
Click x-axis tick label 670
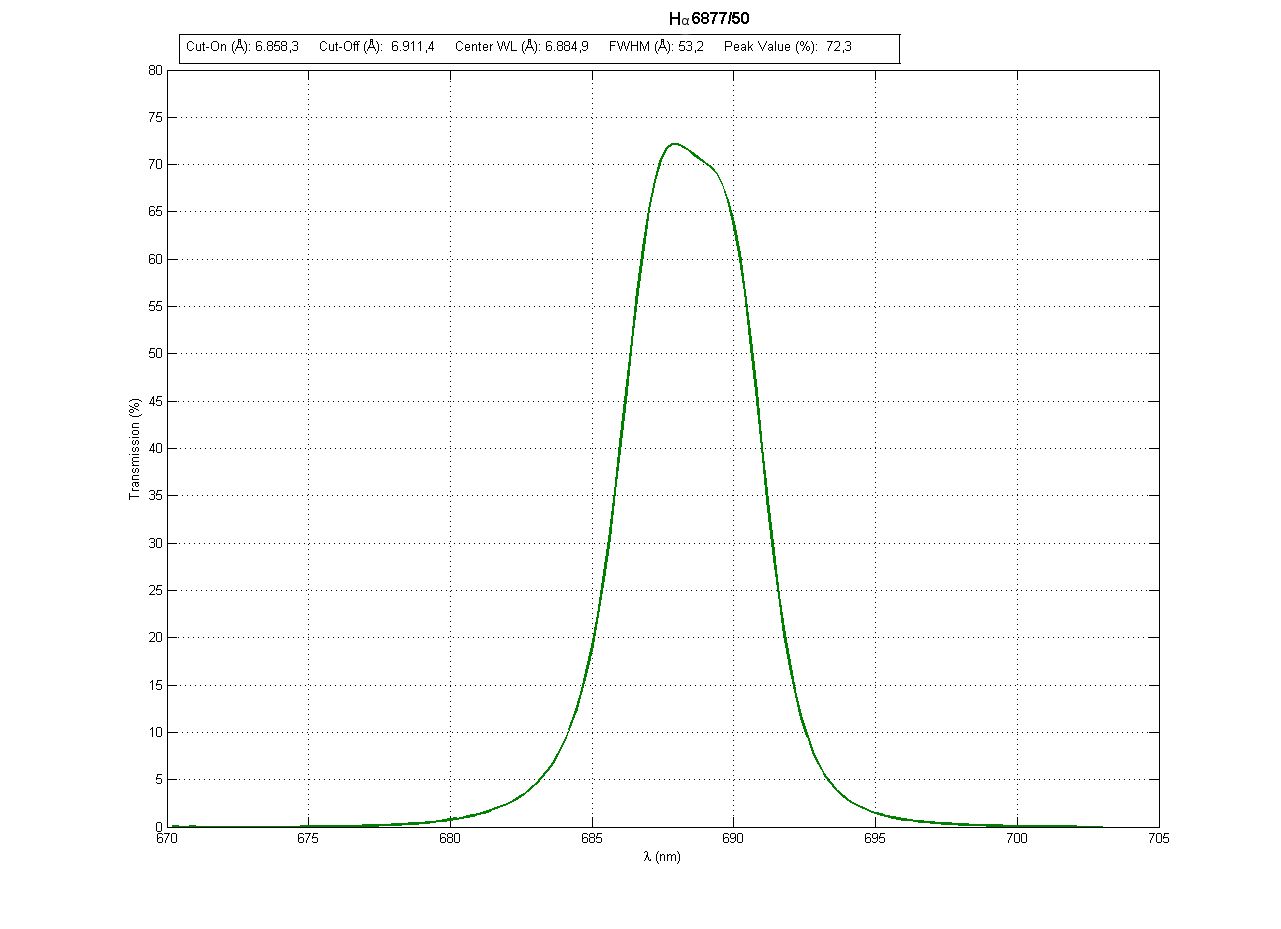[166, 840]
